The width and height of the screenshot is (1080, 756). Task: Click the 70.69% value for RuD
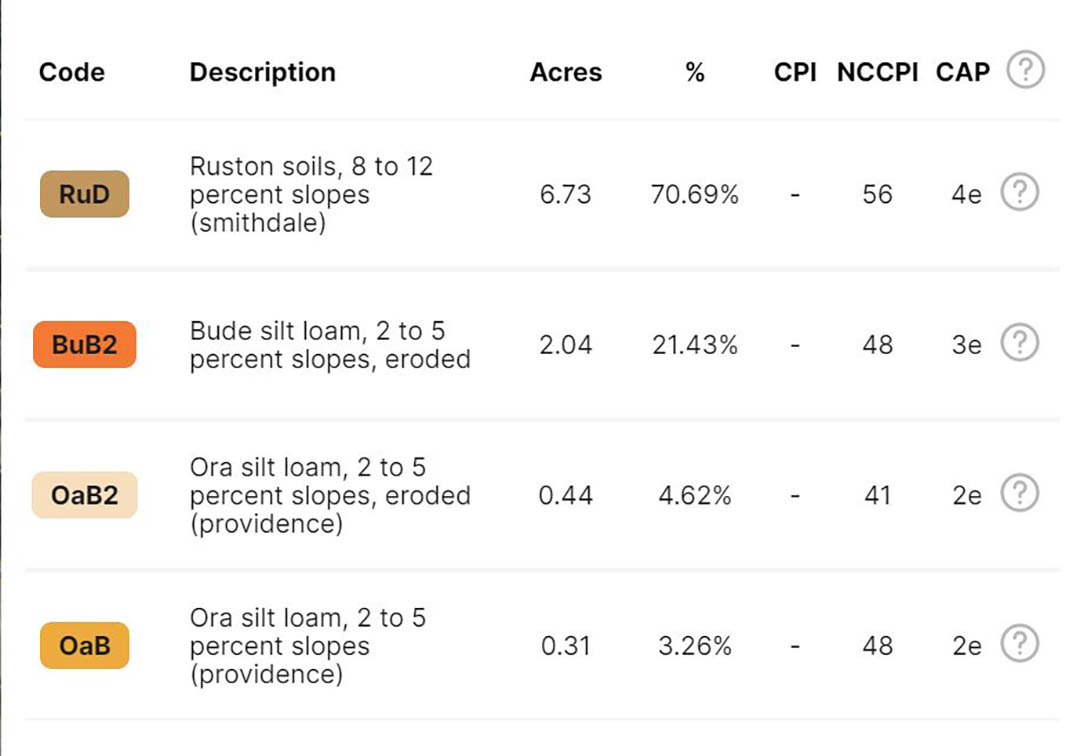pos(695,195)
